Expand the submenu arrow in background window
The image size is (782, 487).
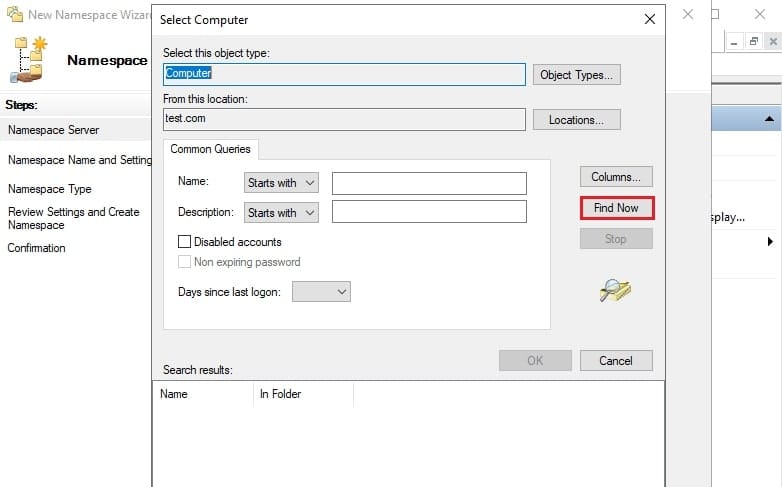[770, 242]
